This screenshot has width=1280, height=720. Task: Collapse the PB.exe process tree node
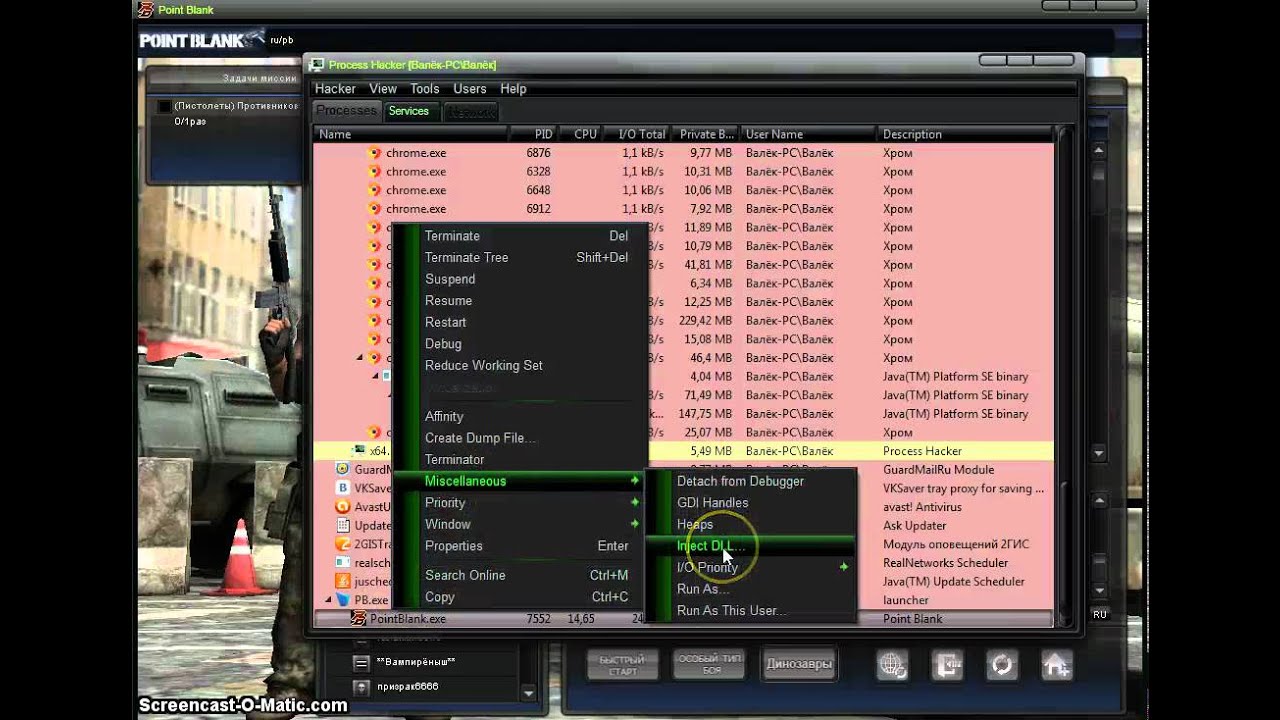tap(328, 600)
